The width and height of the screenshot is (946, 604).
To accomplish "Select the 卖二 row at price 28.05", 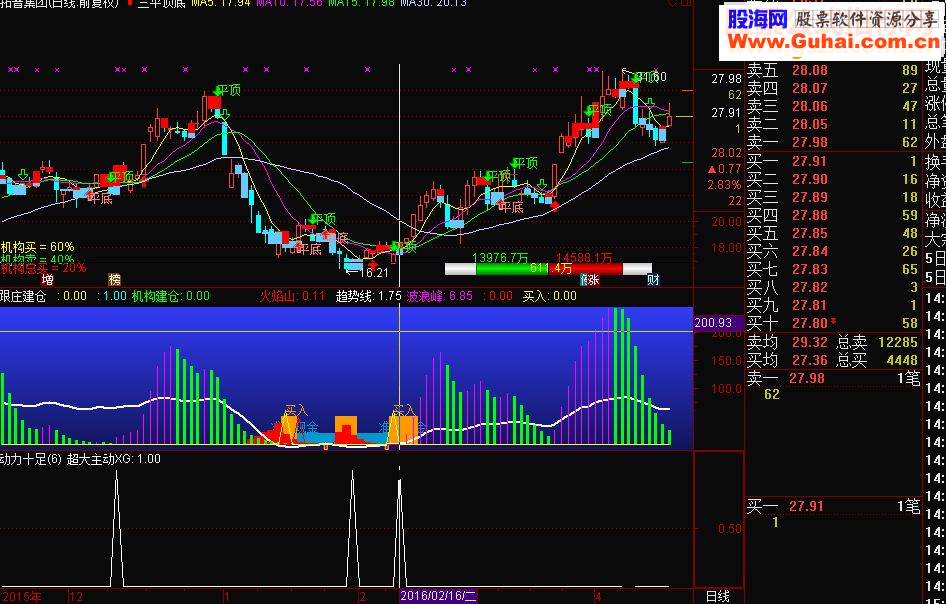I will tap(833, 125).
